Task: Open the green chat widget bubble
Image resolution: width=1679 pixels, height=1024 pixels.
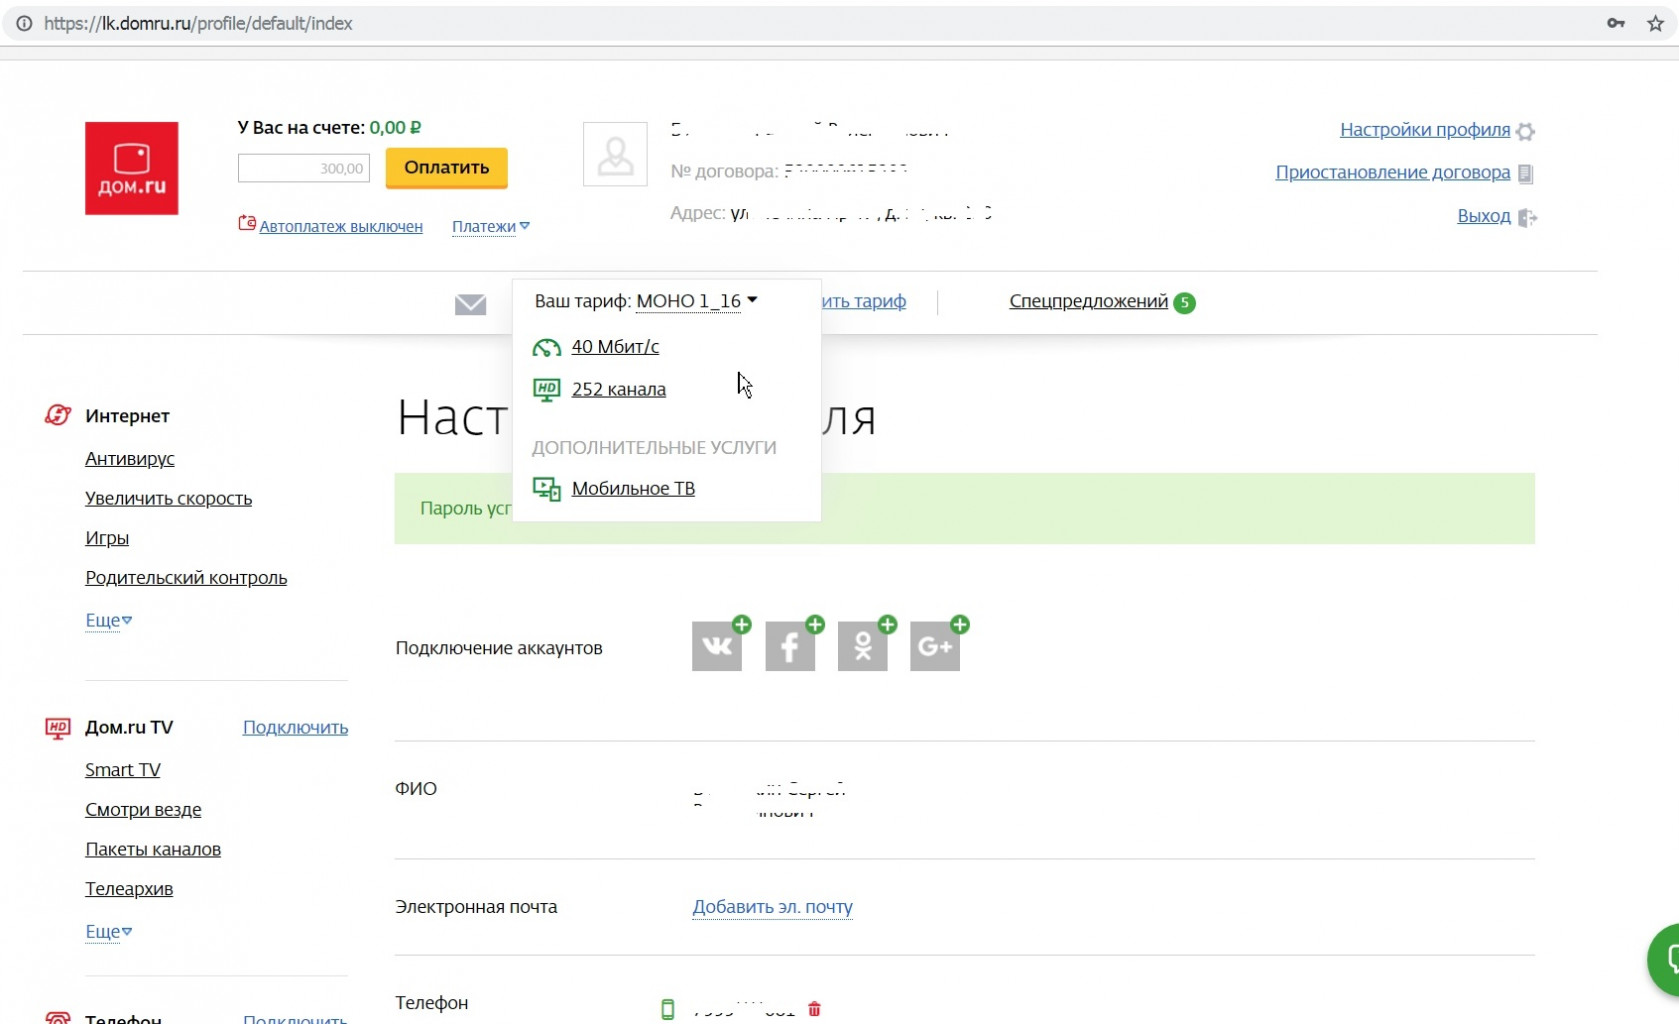Action: [1664, 960]
